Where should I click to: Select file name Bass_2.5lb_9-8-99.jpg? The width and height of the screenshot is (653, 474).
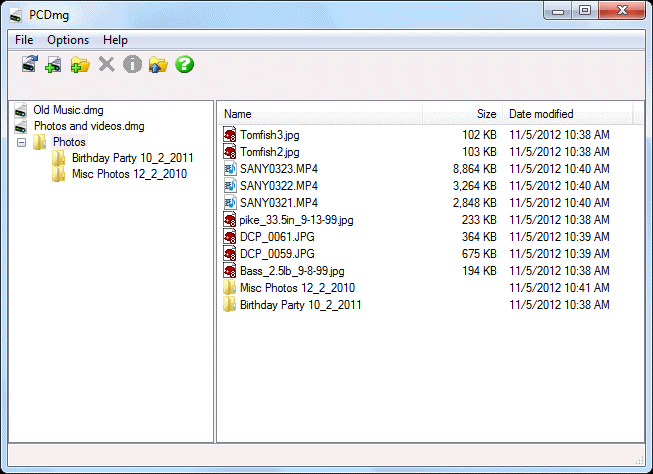(x=292, y=271)
